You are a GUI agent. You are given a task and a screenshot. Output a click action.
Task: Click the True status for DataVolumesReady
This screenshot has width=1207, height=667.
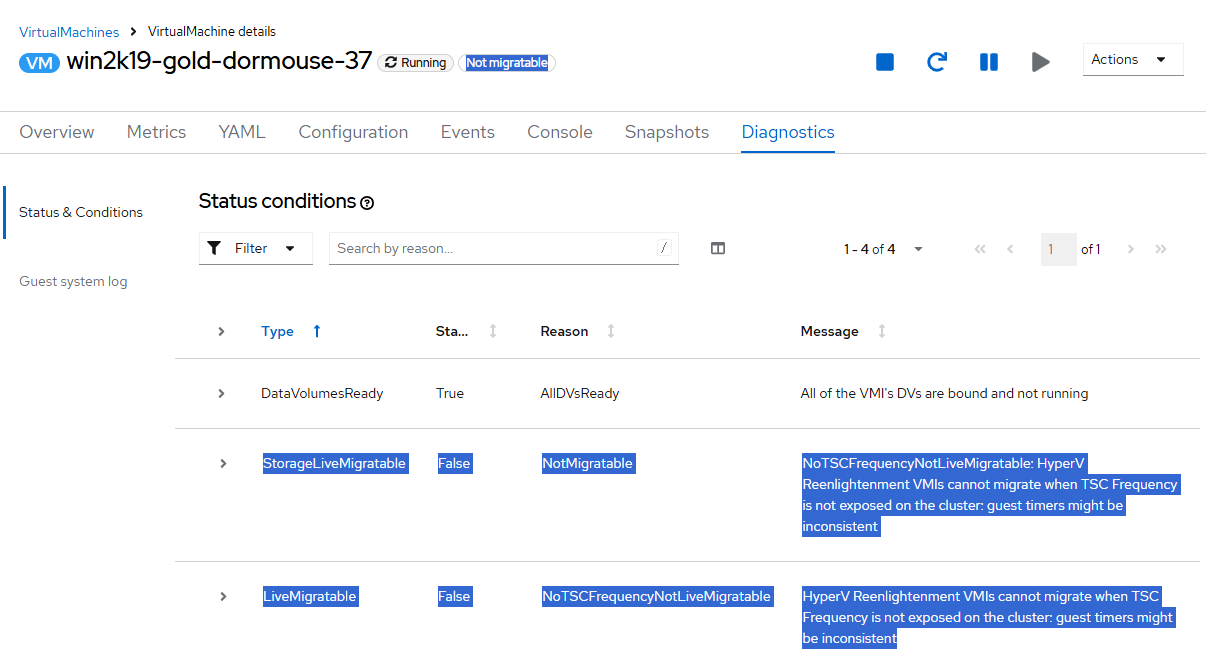450,393
